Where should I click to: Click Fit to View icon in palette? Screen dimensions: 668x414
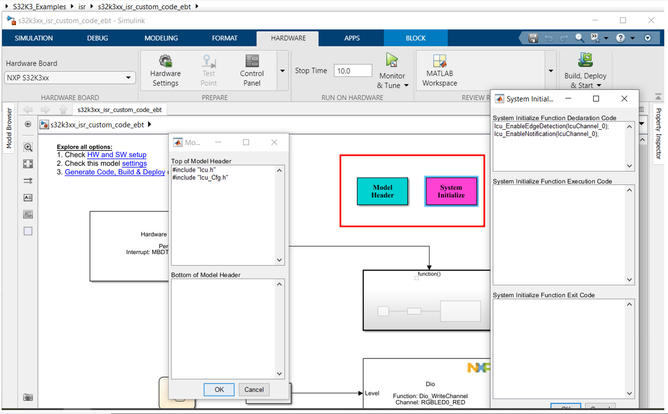click(28, 164)
